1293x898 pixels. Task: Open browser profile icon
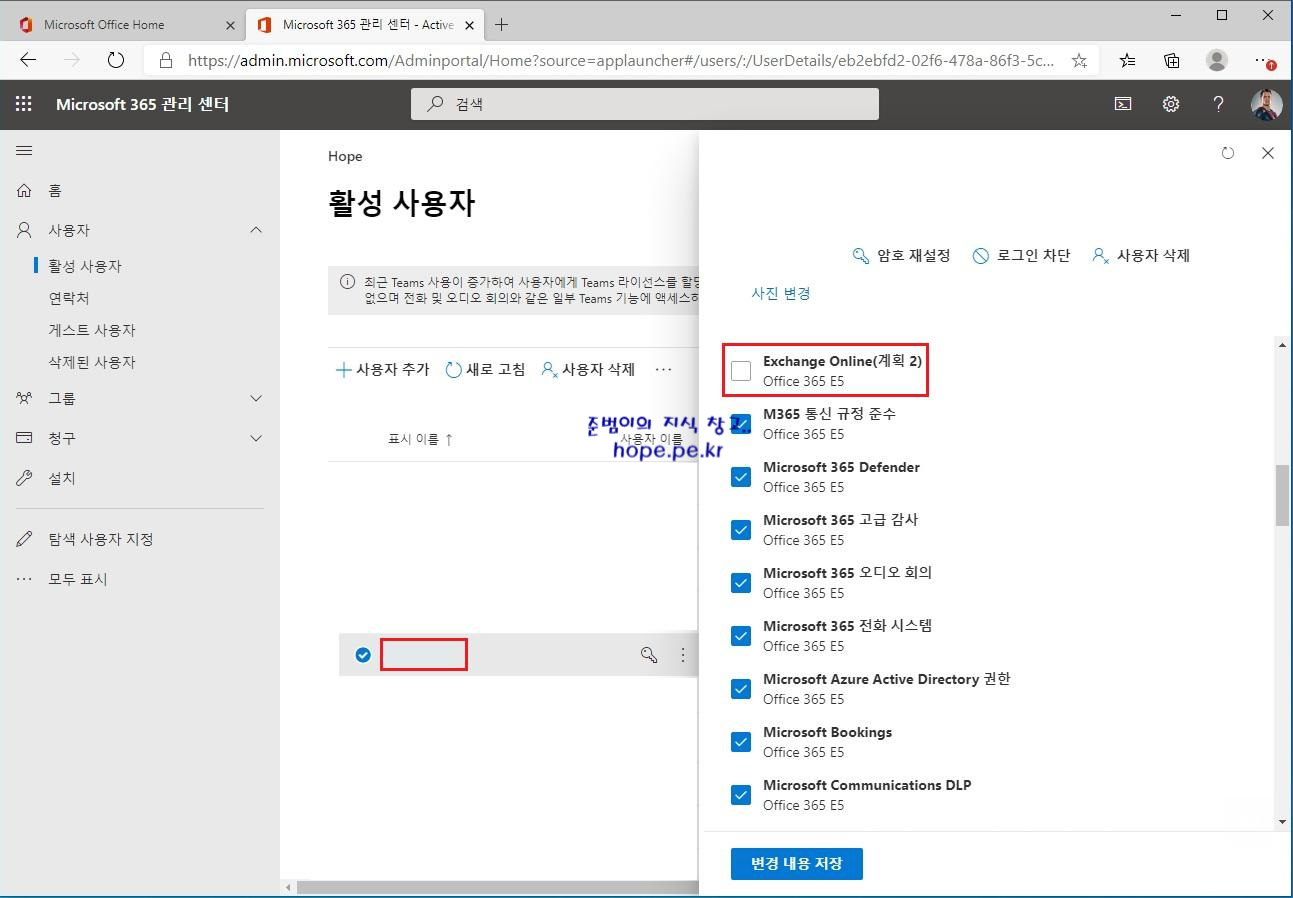[x=1217, y=60]
